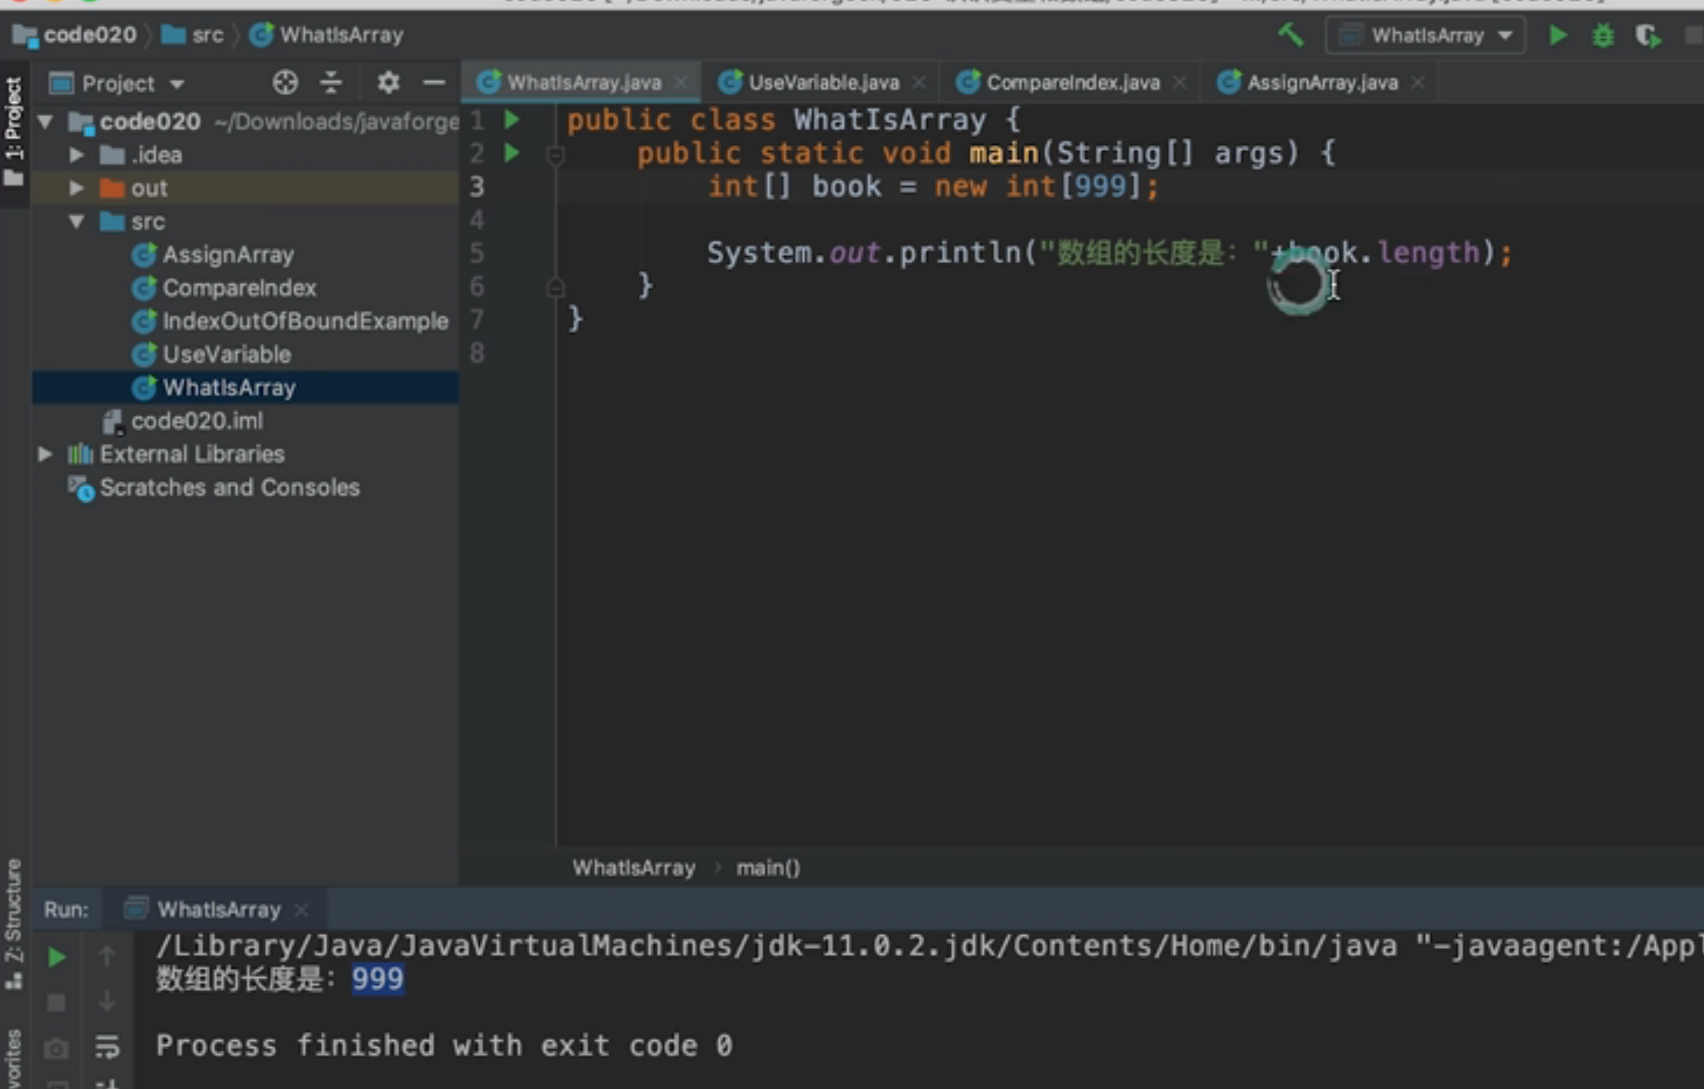
Task: Click down-stack-trace arrow in Run panel
Action: (107, 1002)
